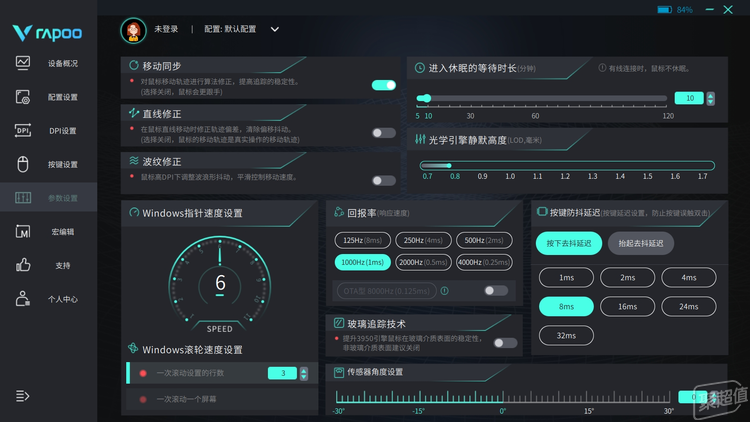750x422 pixels.
Task: Click the sleep timer clock icon
Action: (x=419, y=68)
